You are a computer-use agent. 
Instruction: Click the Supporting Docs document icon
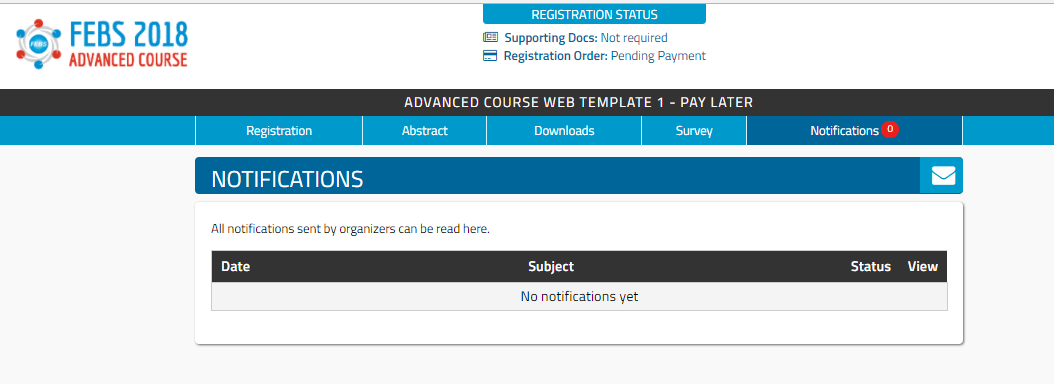[490, 38]
